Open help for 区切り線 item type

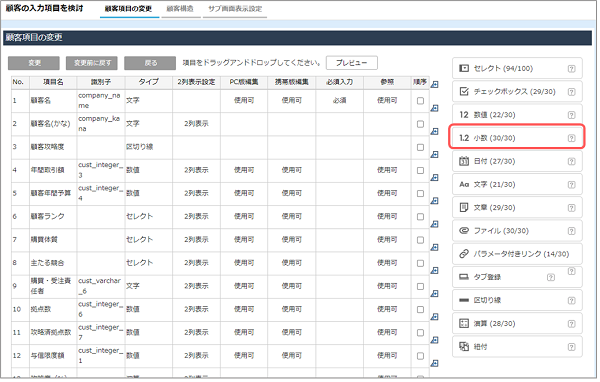(571, 300)
